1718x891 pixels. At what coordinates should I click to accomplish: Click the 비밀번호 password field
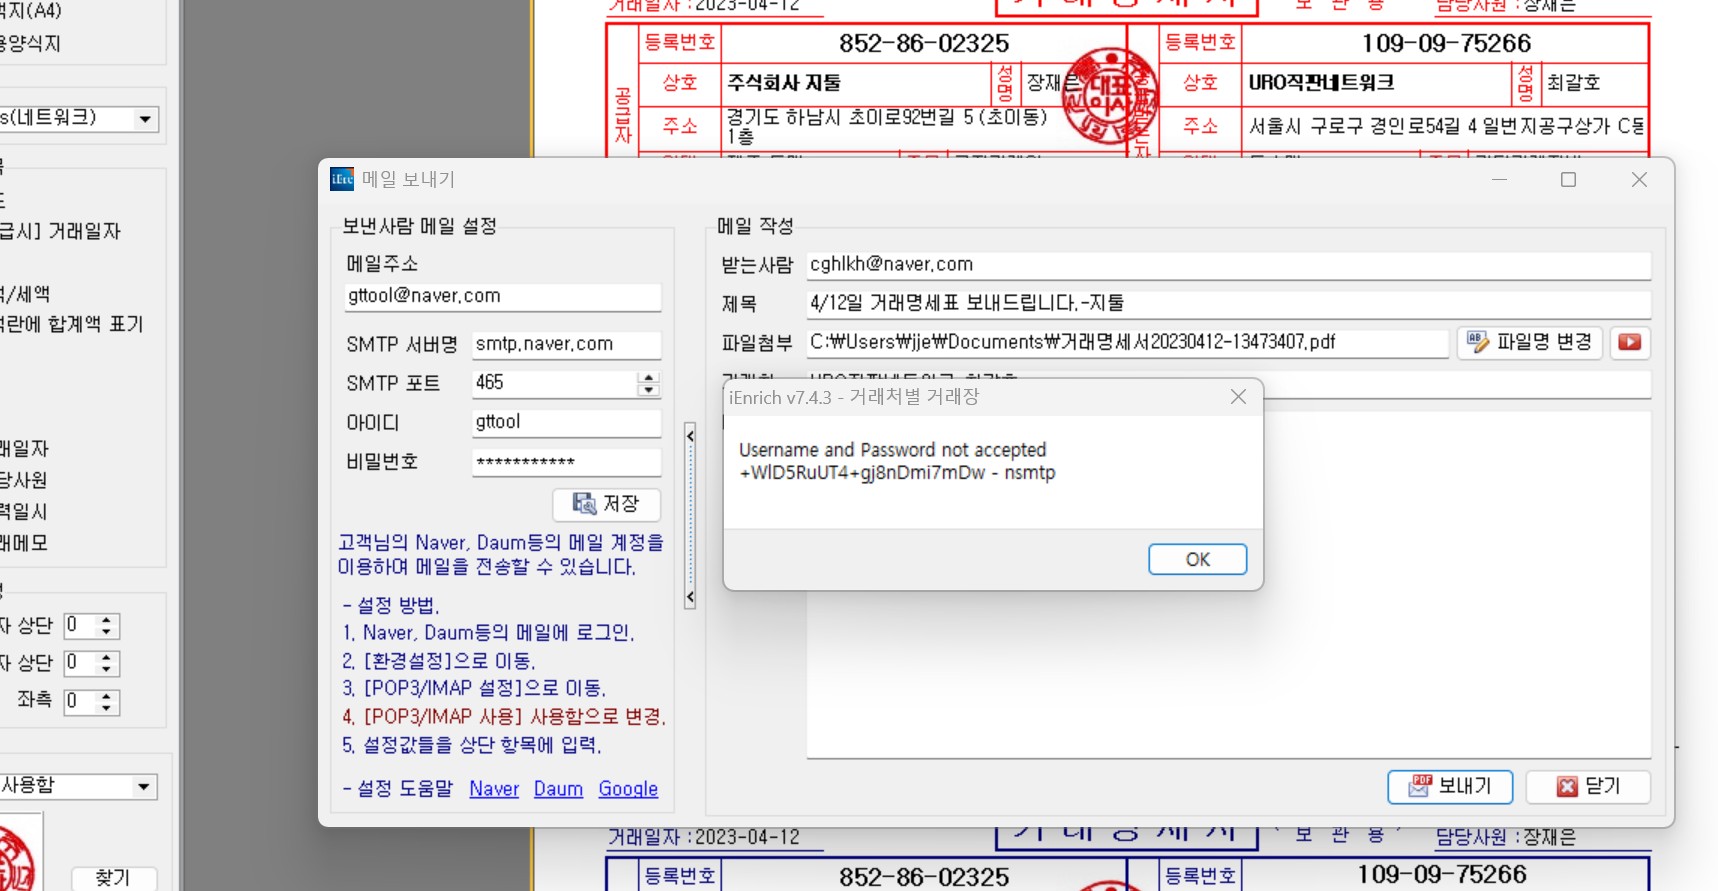(565, 462)
